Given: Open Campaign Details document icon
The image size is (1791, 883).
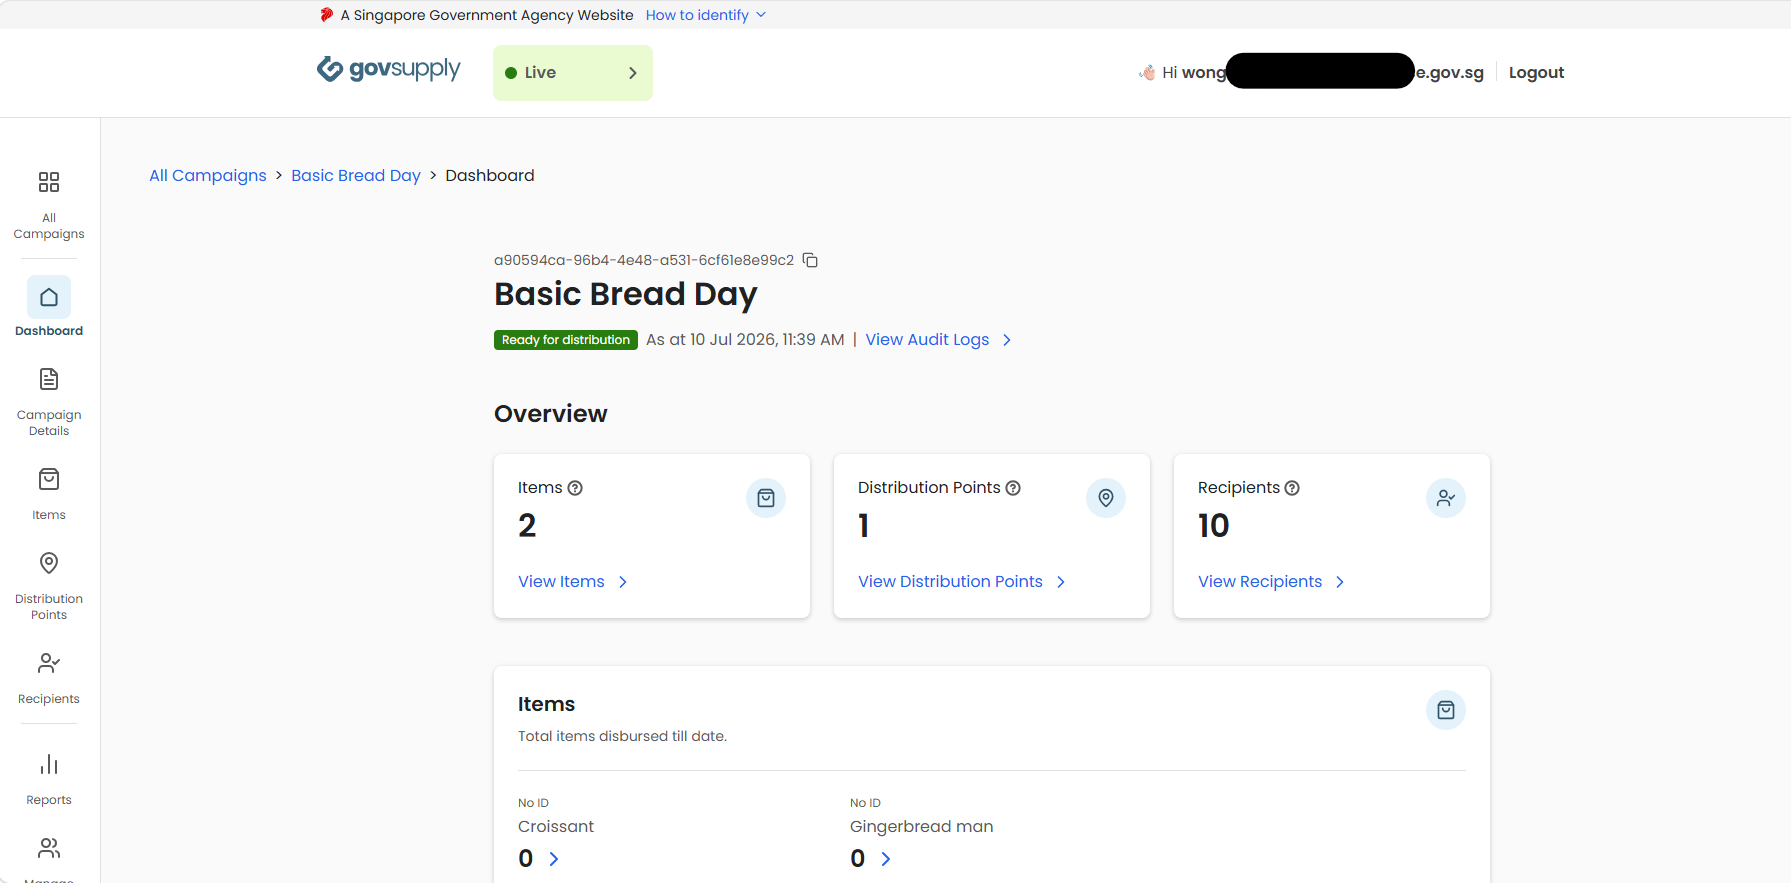Looking at the screenshot, I should click(x=49, y=379).
